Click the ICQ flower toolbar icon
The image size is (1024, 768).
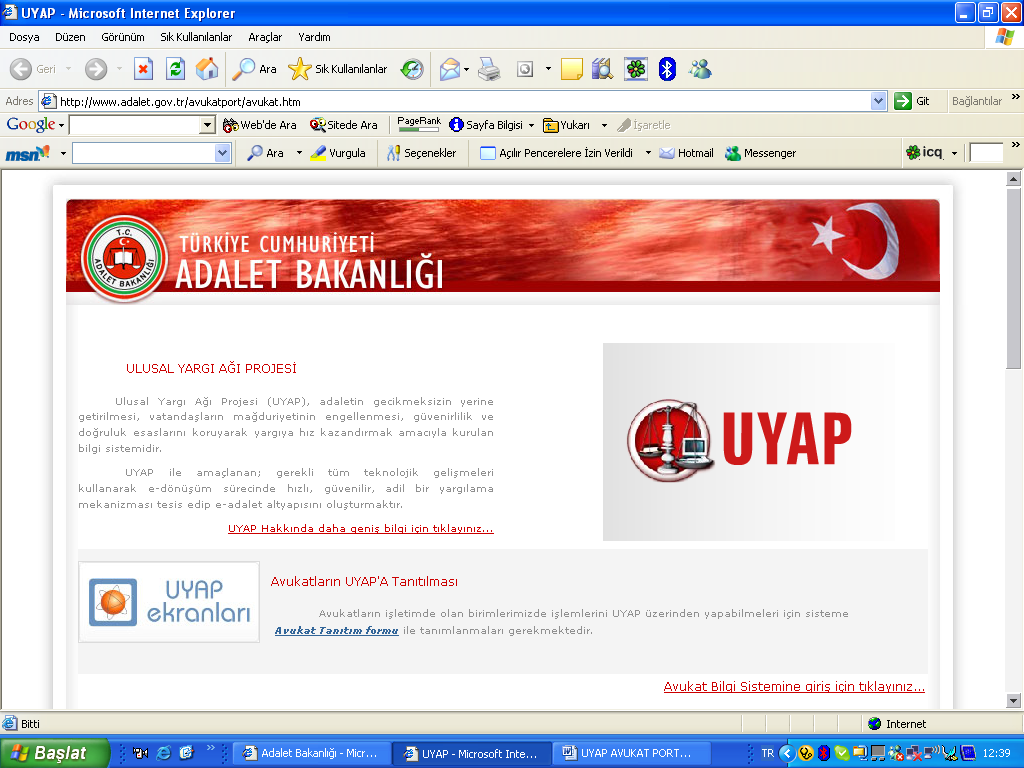[635, 69]
